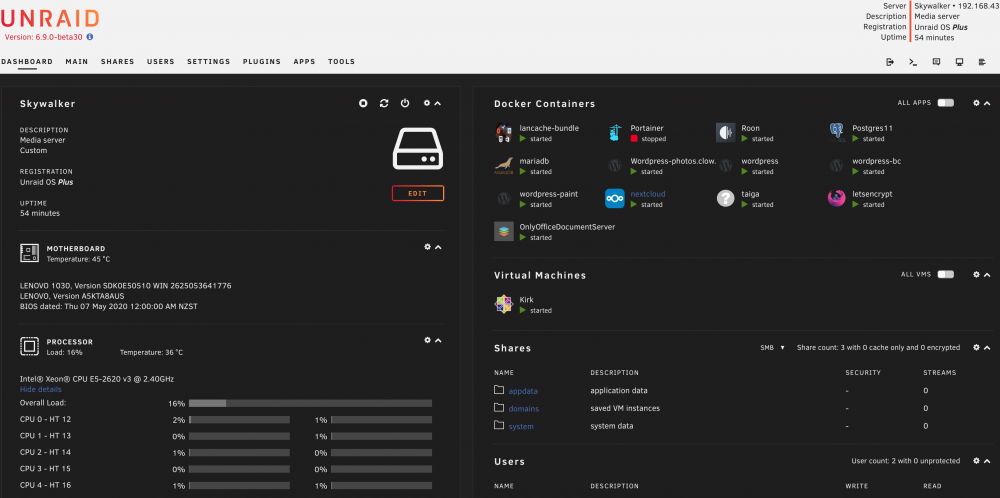
Task: Click the nextcloud container icon
Action: click(615, 198)
